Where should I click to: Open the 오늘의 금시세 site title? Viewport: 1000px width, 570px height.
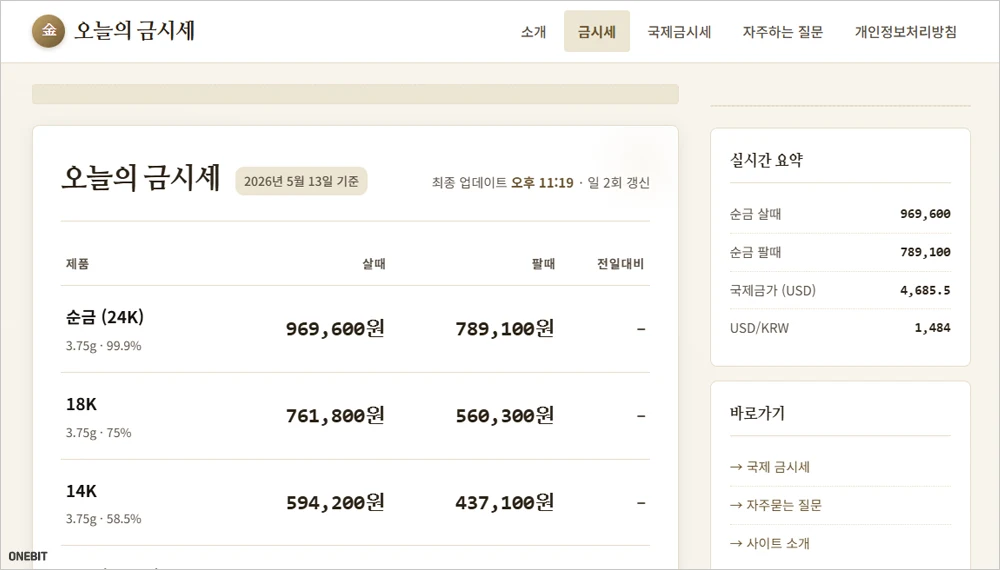(x=135, y=31)
